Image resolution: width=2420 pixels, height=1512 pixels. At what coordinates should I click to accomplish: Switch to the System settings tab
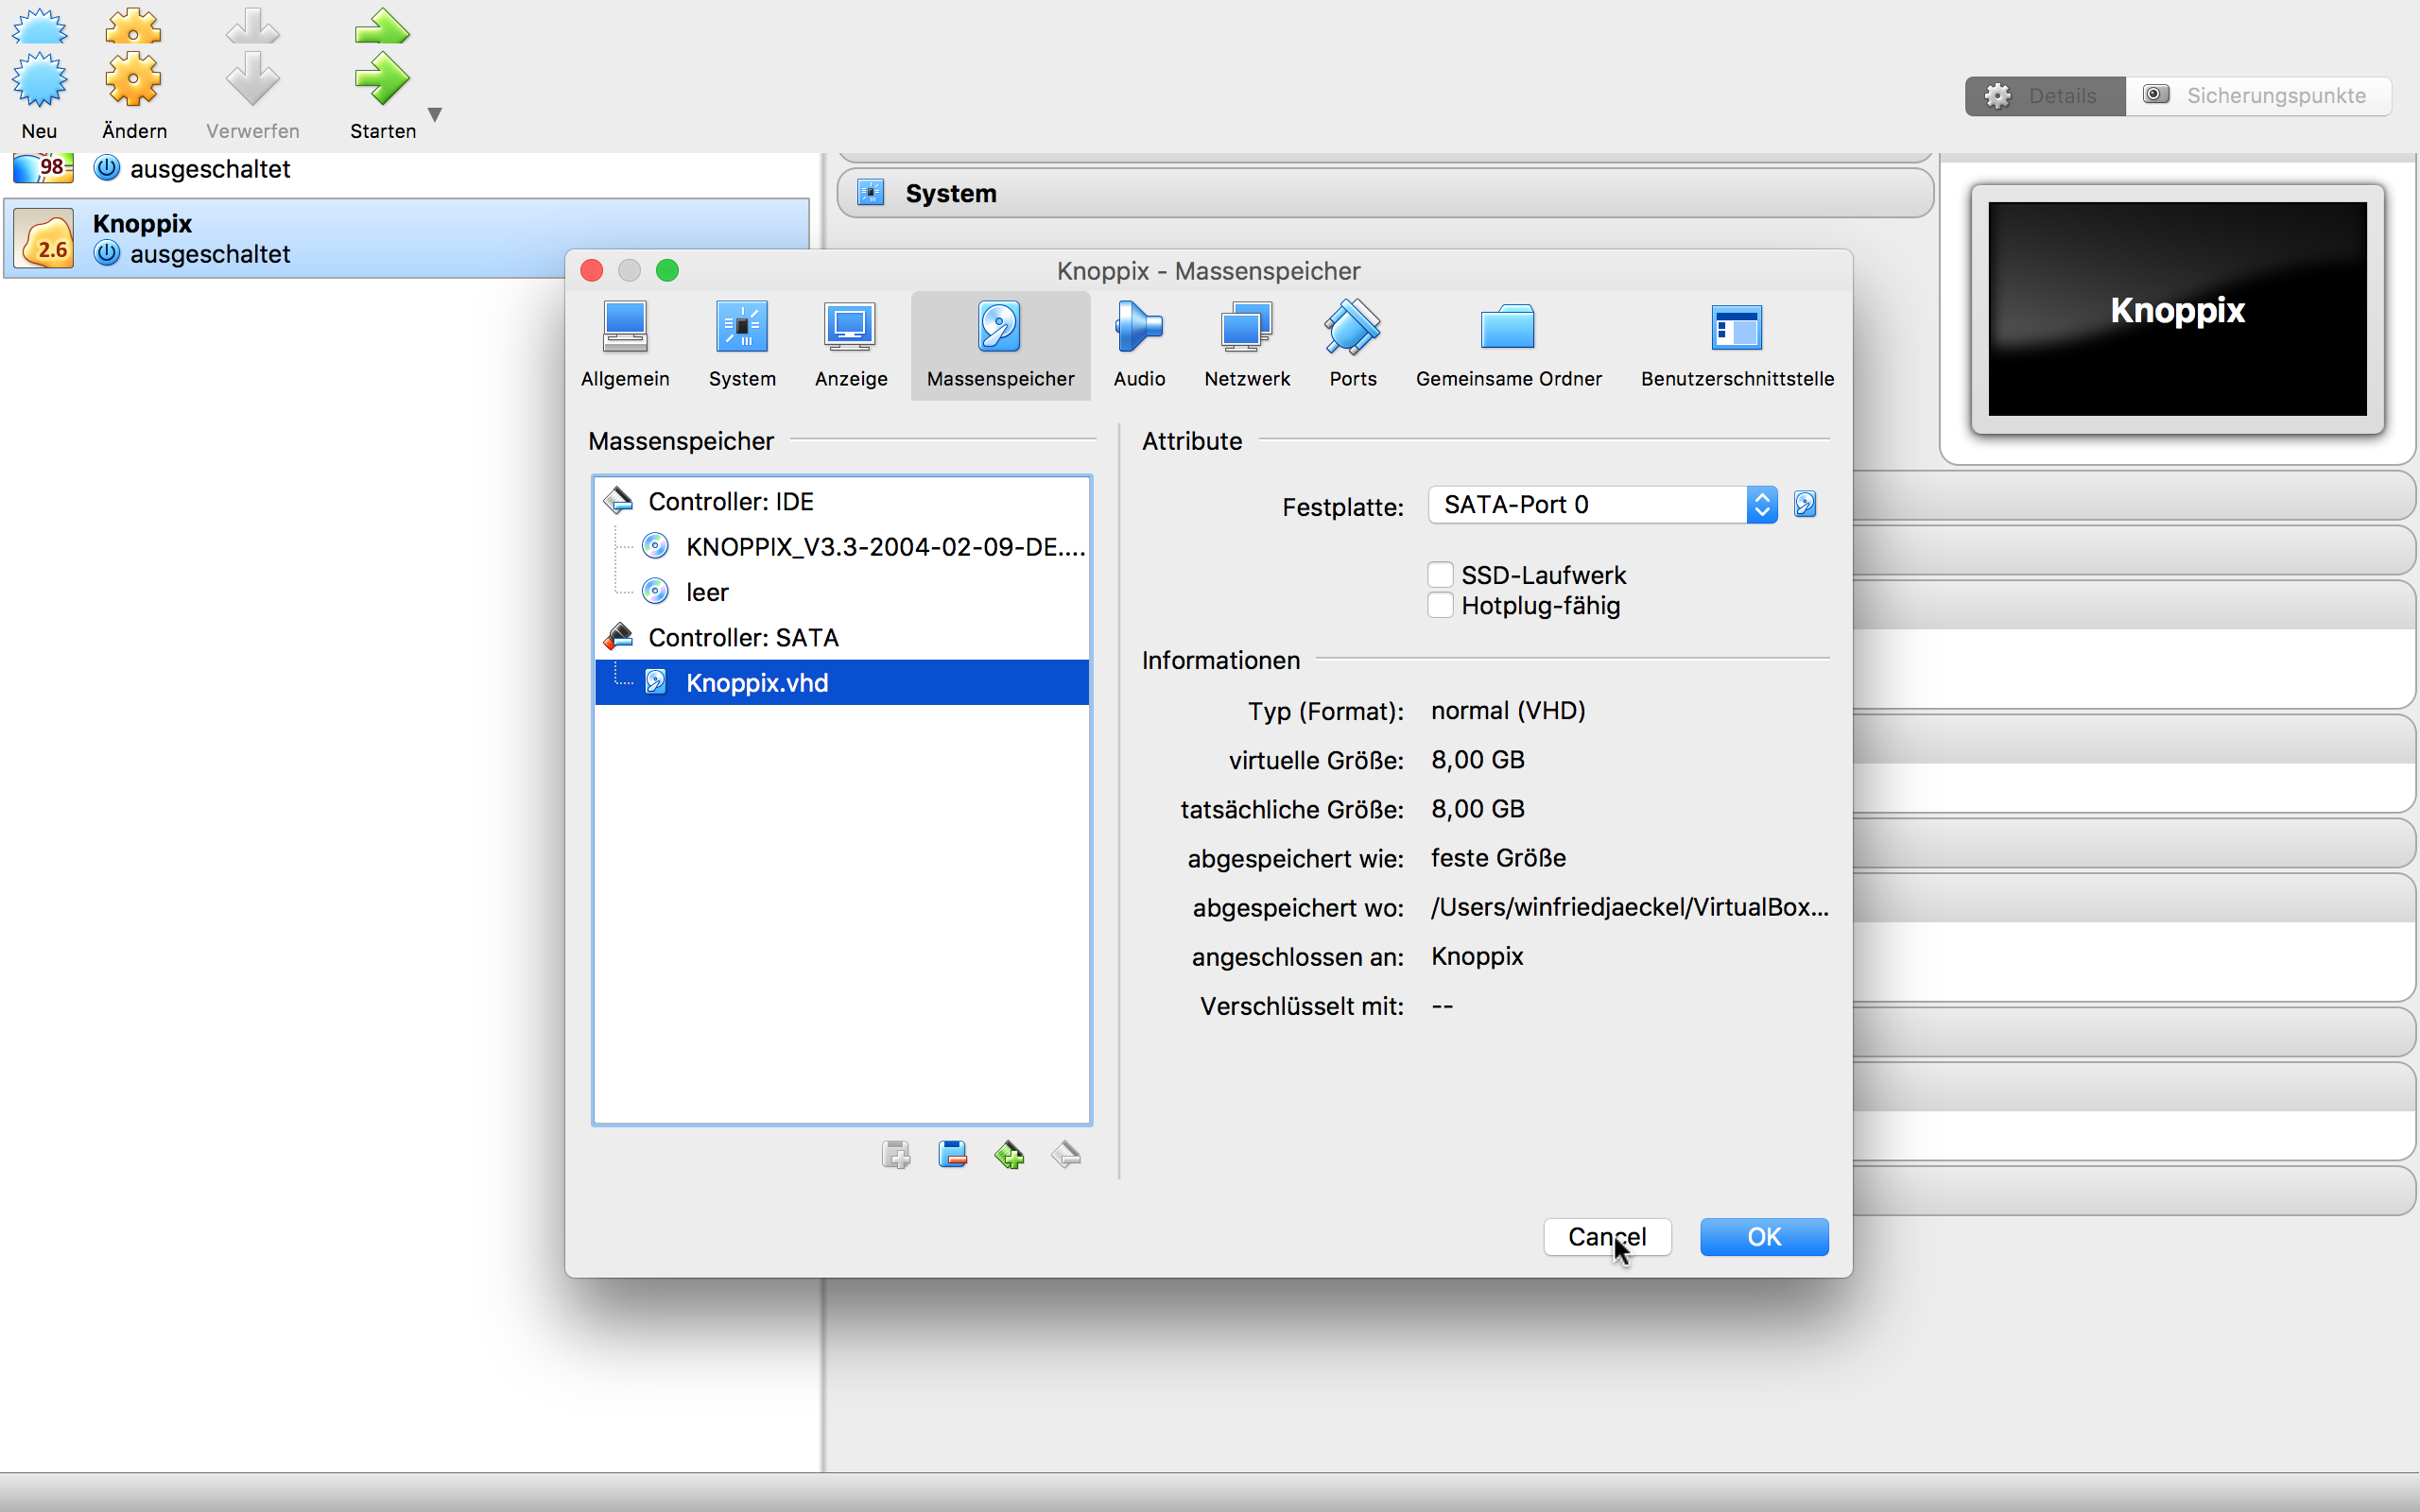point(742,345)
